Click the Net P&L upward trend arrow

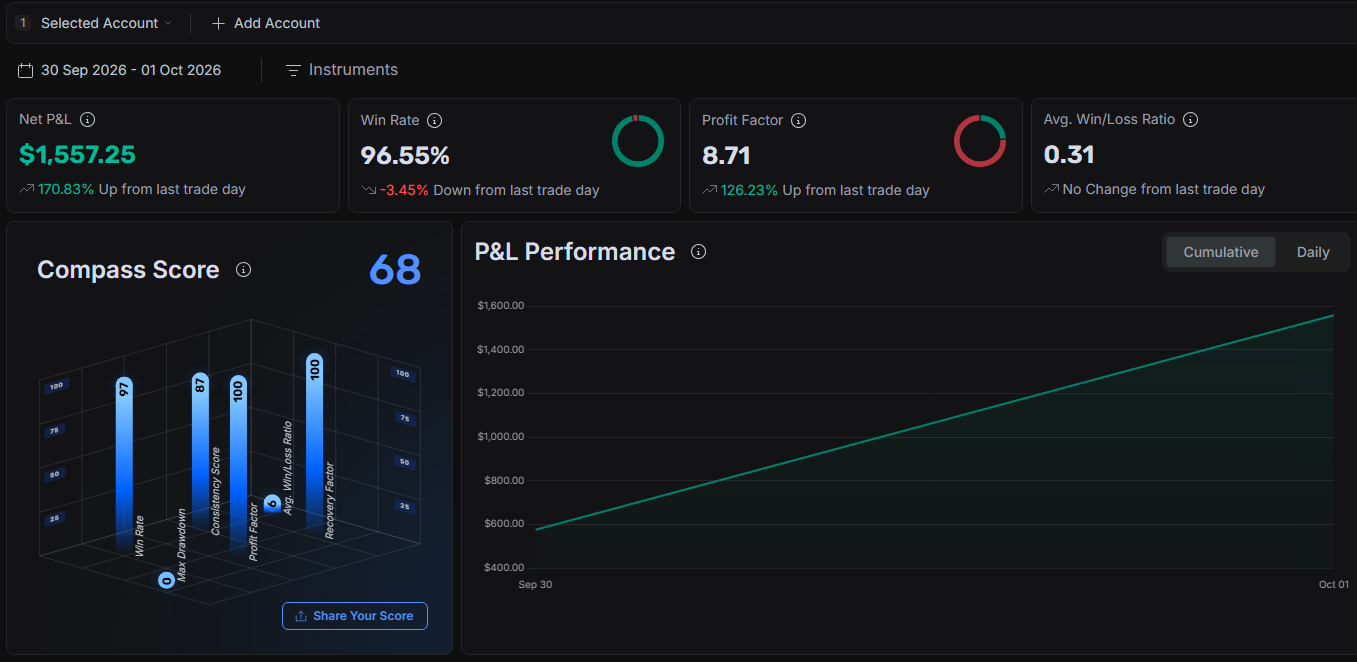click(26, 189)
